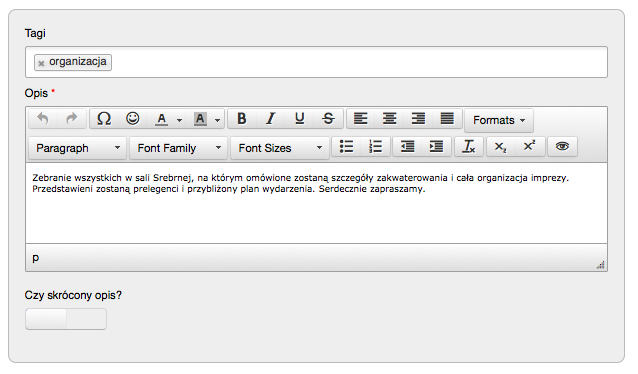Open the Formats menu
638x374 pixels.
tap(499, 120)
